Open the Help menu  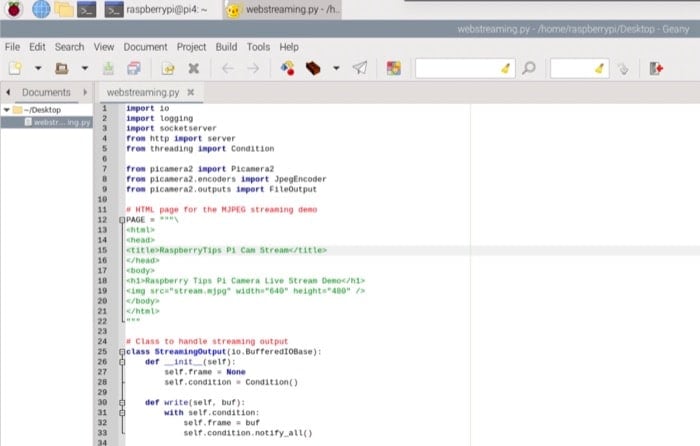pos(289,47)
